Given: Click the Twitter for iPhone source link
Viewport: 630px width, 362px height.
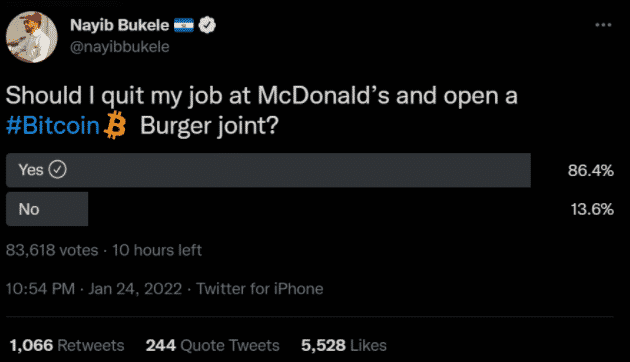Looking at the screenshot, I should (260, 289).
